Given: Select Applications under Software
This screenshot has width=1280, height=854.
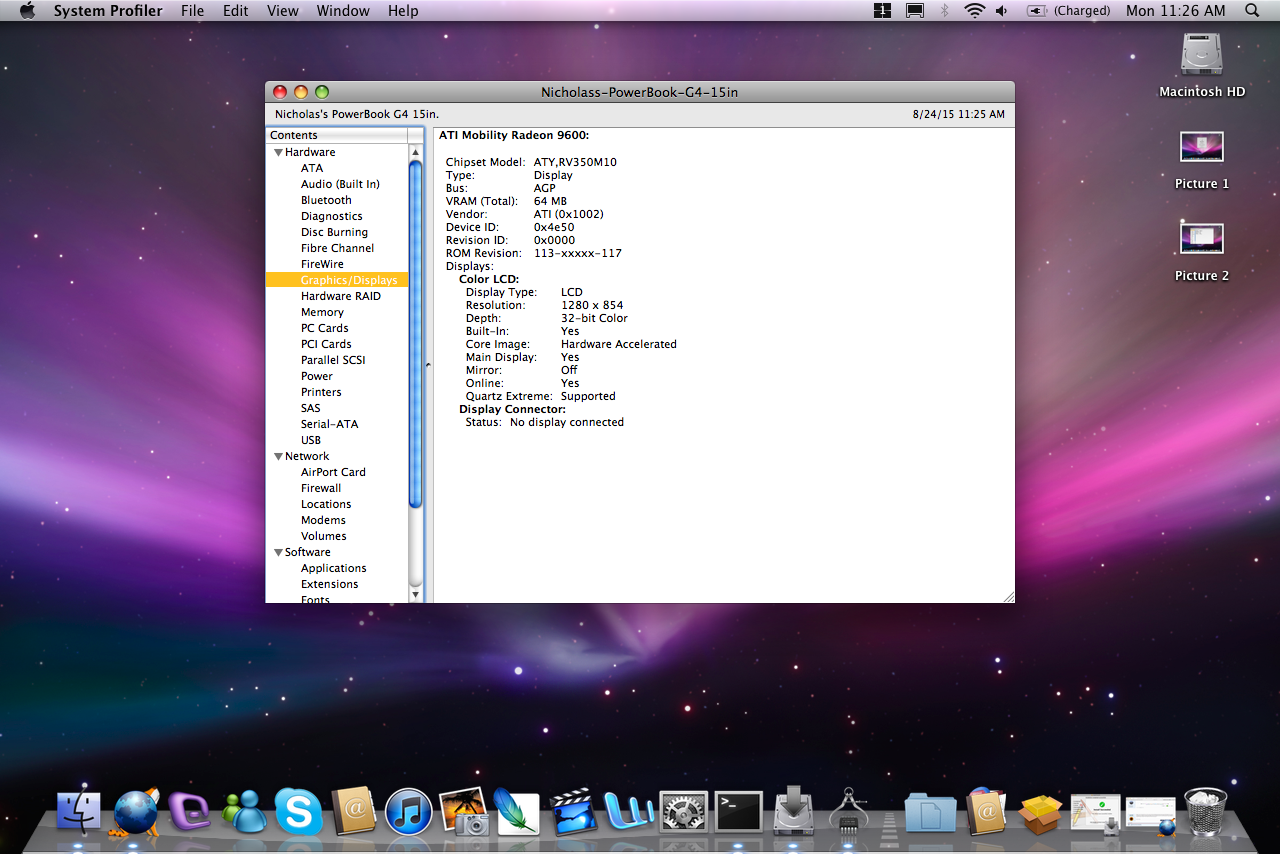Looking at the screenshot, I should (x=333, y=568).
